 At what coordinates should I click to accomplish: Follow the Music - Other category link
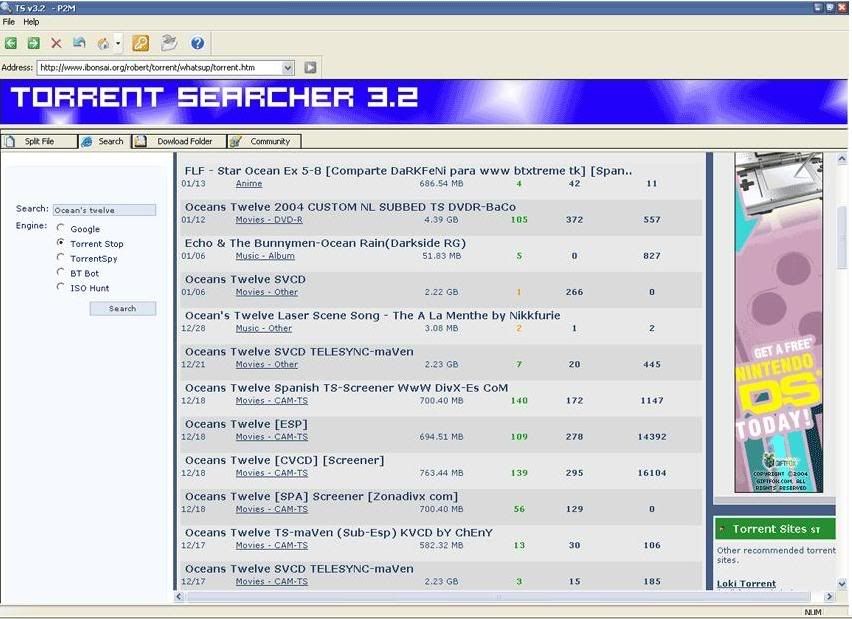(264, 328)
